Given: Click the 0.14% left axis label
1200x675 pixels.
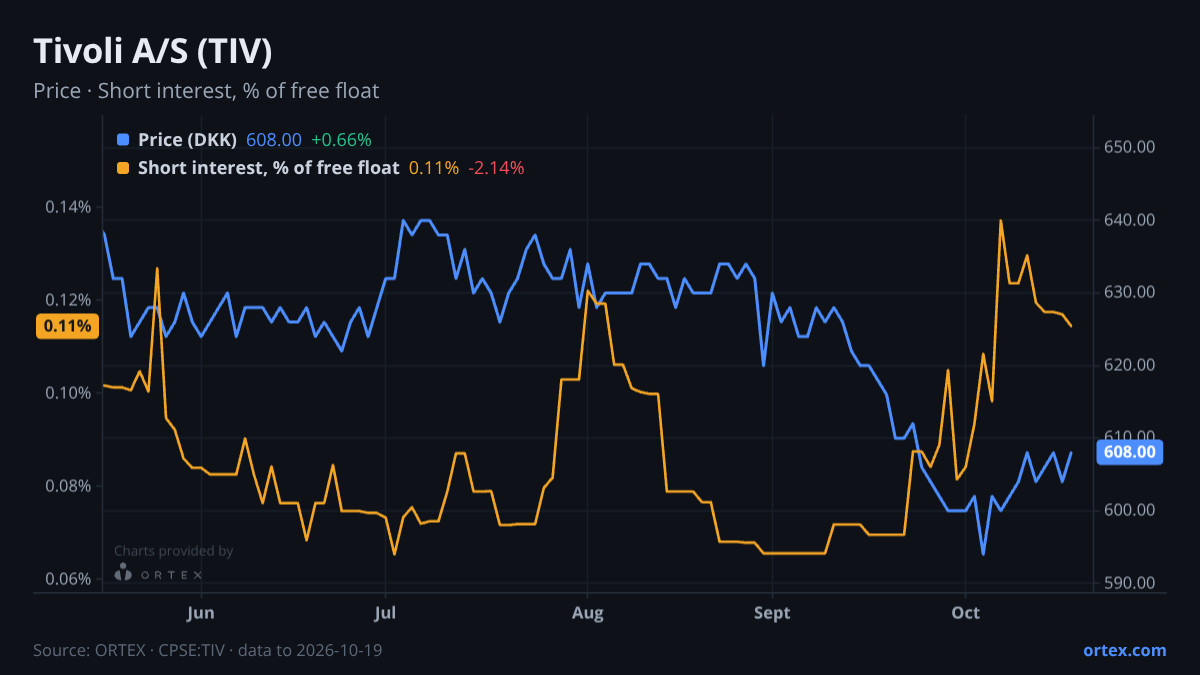Looking at the screenshot, I should click(x=68, y=207).
